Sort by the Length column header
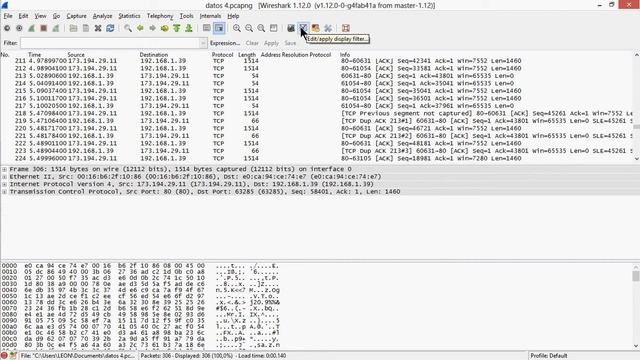 click(x=247, y=54)
